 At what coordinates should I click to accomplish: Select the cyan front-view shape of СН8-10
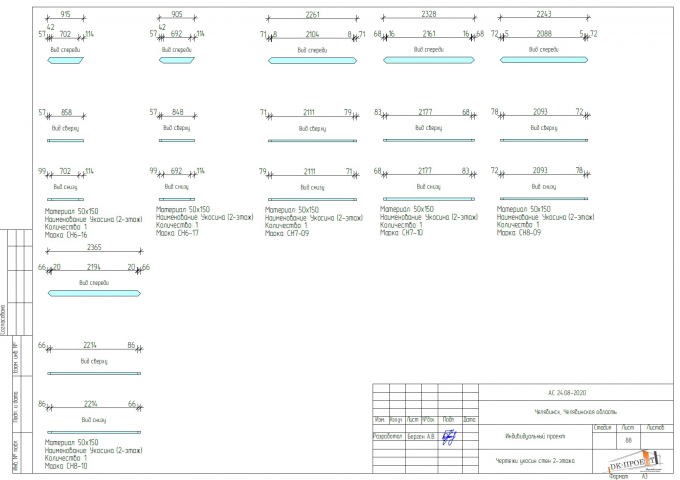(x=94, y=294)
